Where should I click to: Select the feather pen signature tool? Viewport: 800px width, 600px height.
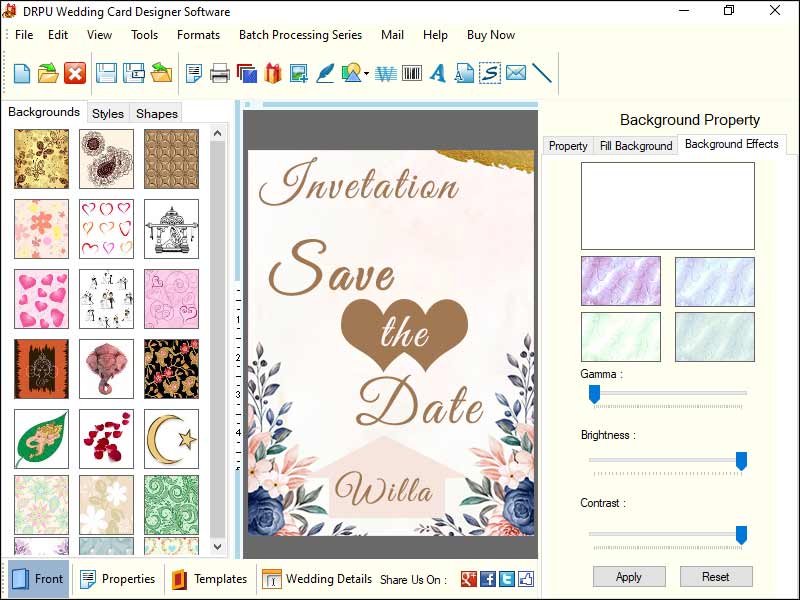[325, 73]
